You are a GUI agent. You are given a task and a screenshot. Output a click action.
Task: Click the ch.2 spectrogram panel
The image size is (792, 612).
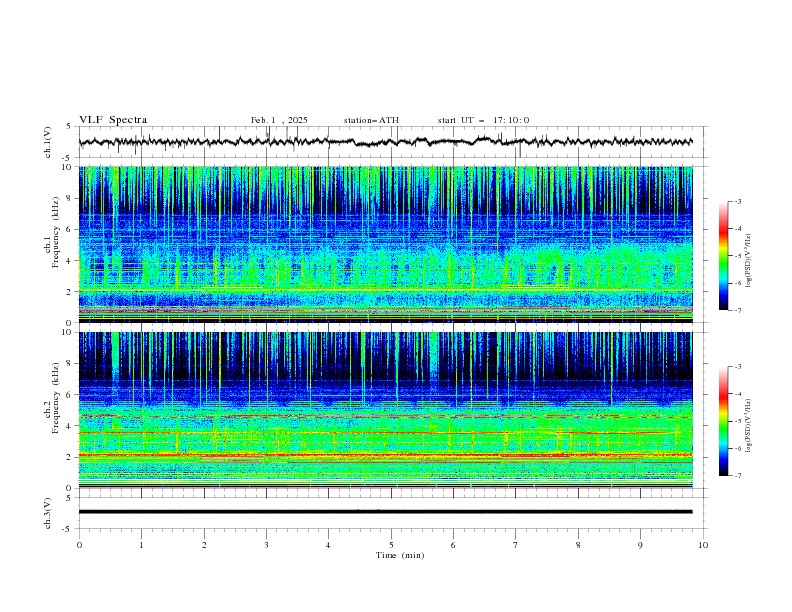(386, 410)
